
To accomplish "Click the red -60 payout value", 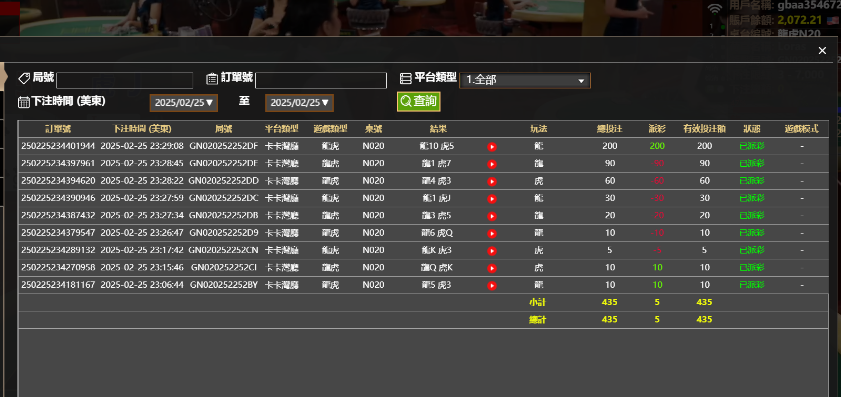I will (x=656, y=181).
